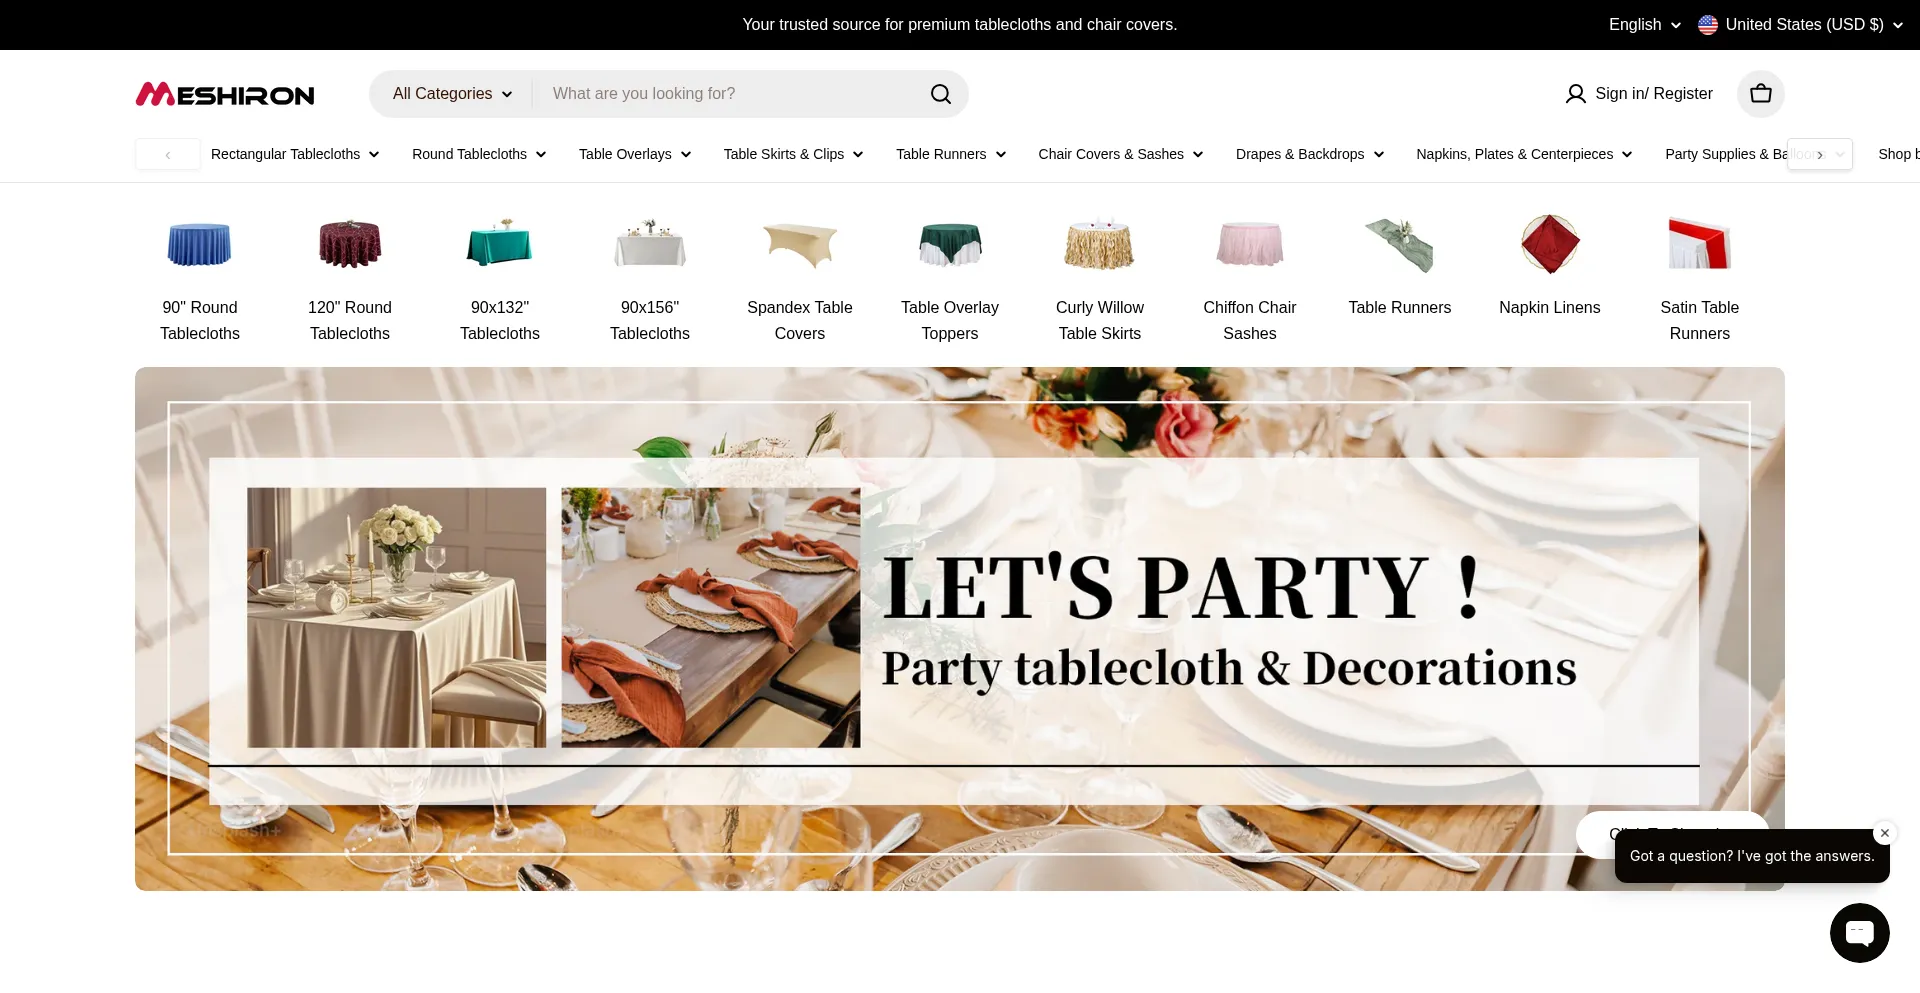Open the 90" Round Tablecloths link
1920x993 pixels.
point(200,320)
